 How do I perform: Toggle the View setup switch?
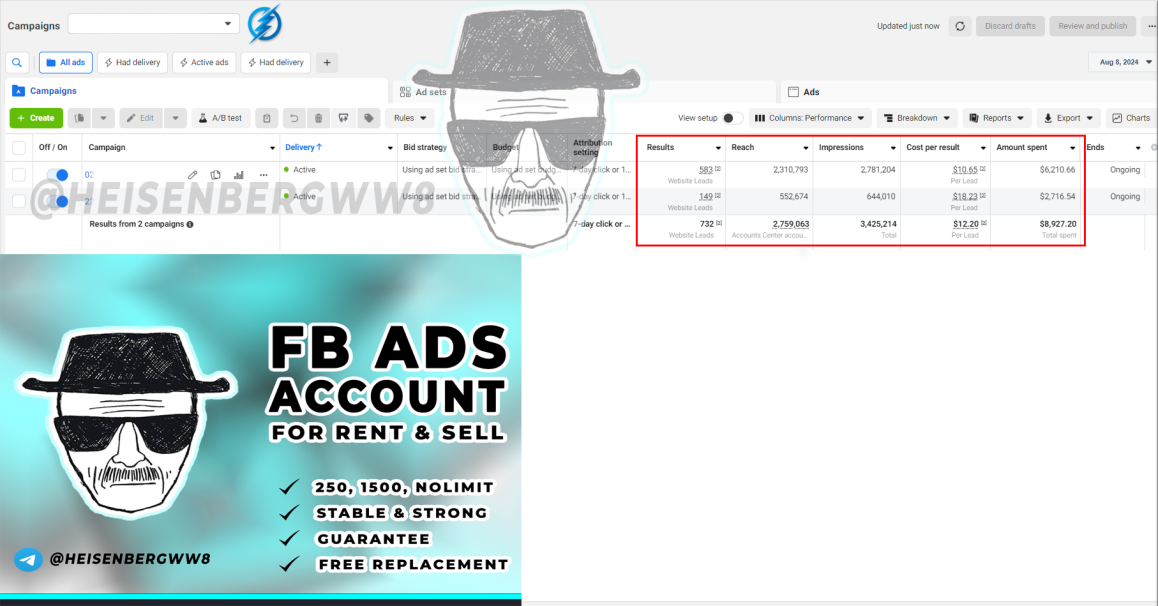tap(732, 118)
